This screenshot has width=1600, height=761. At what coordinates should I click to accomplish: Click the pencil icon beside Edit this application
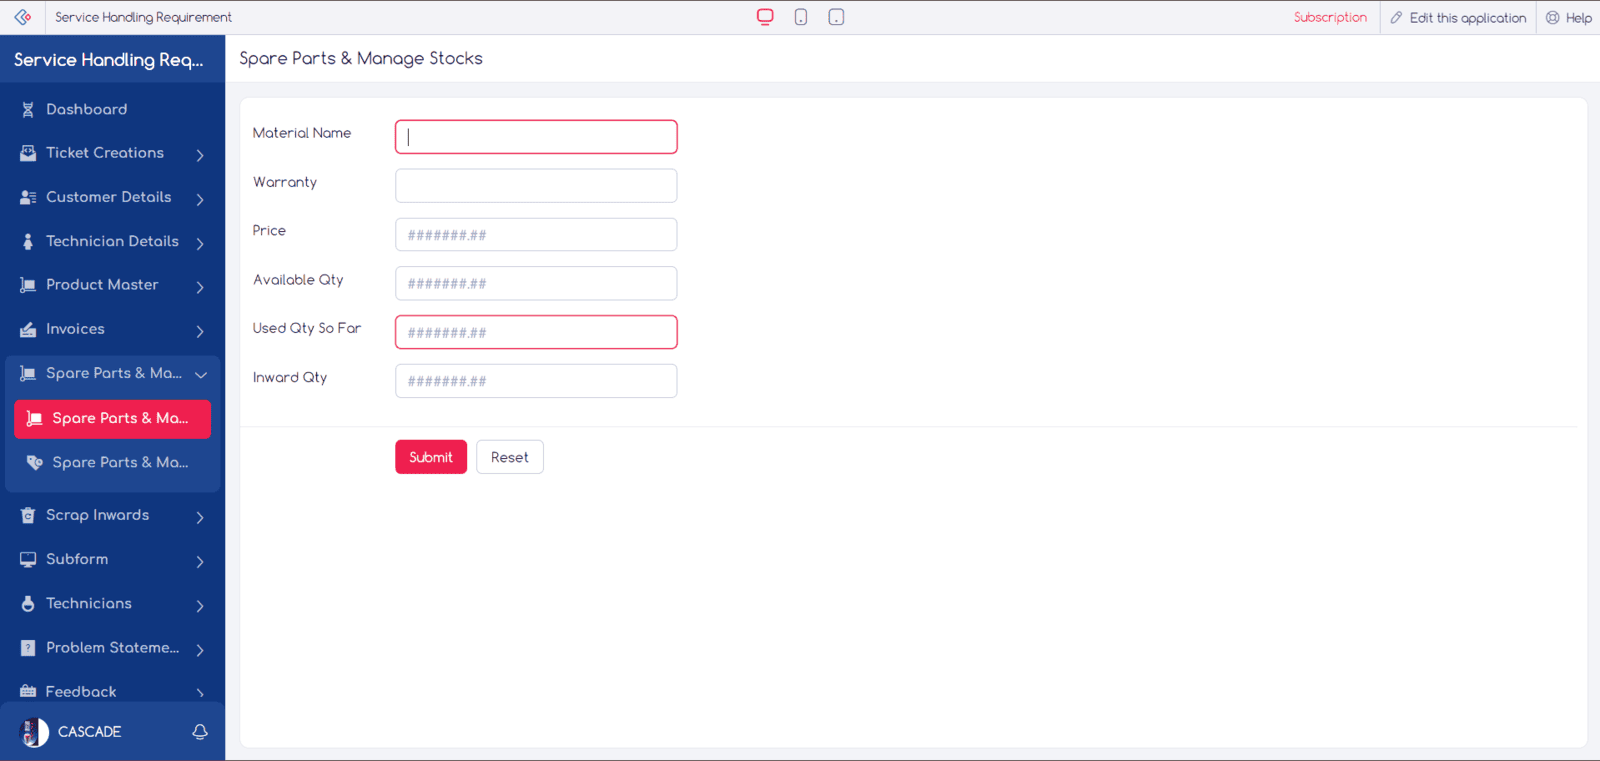tap(1396, 18)
